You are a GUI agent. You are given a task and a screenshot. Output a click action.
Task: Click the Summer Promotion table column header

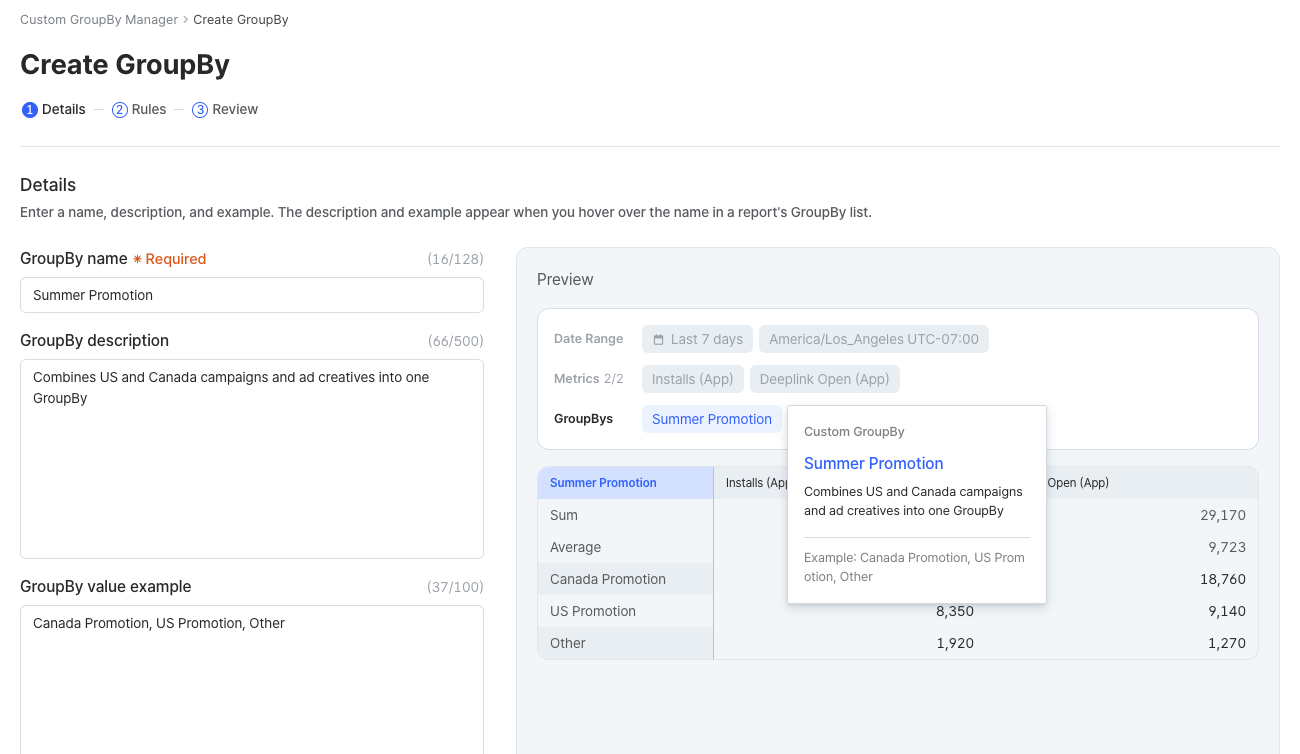(625, 483)
